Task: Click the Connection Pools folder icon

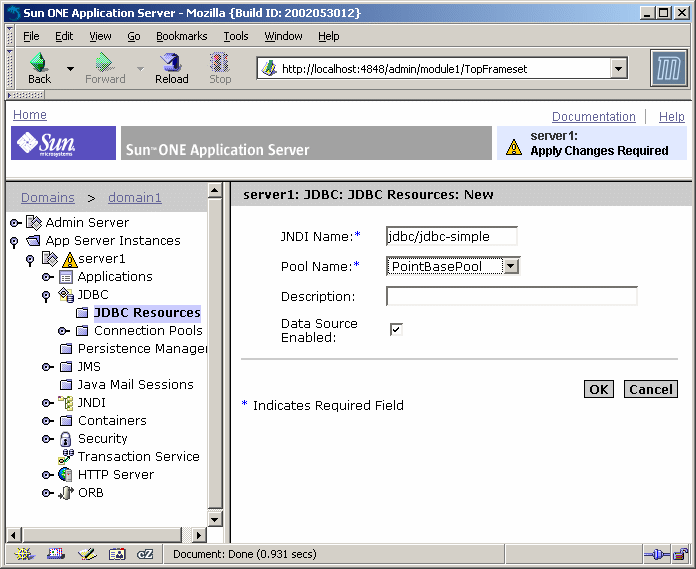Action: click(82, 331)
